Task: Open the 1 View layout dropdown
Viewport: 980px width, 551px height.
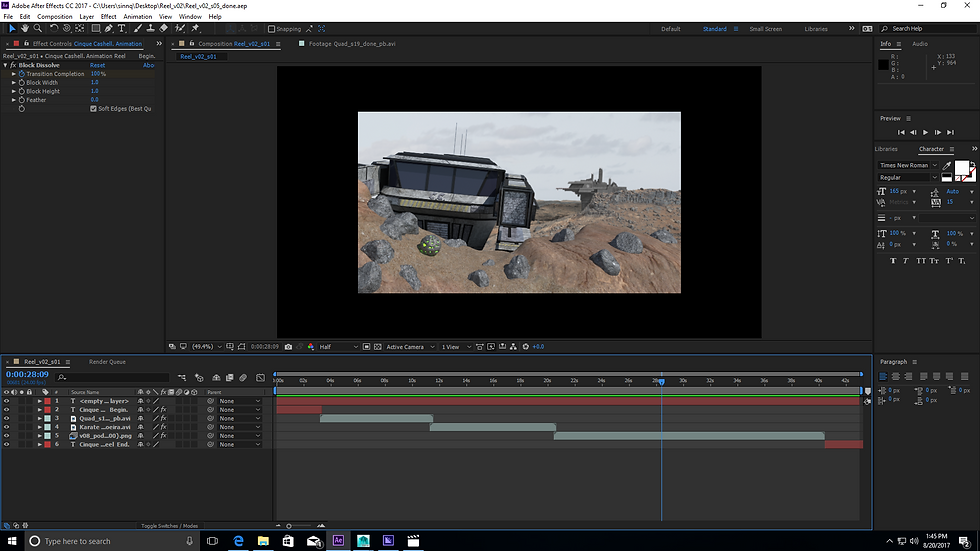Action: pos(456,347)
